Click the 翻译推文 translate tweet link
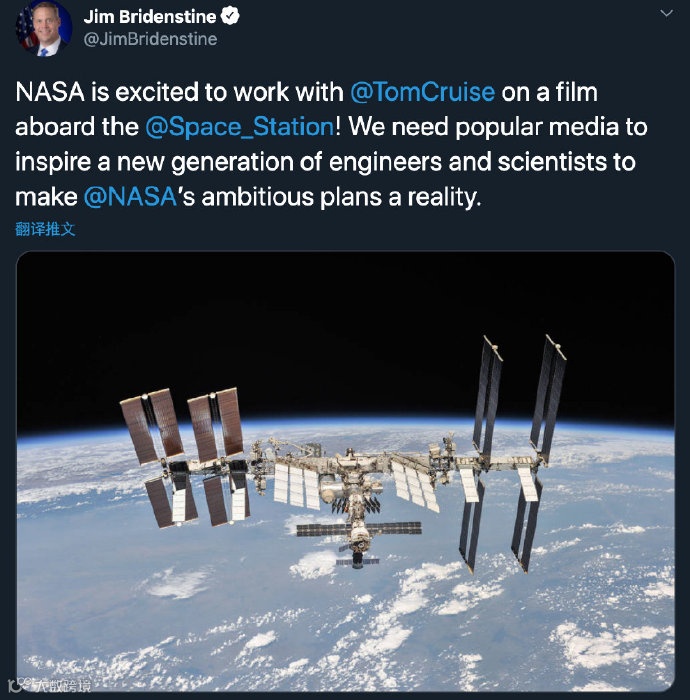Viewport: 690px width, 700px height. pos(45,229)
